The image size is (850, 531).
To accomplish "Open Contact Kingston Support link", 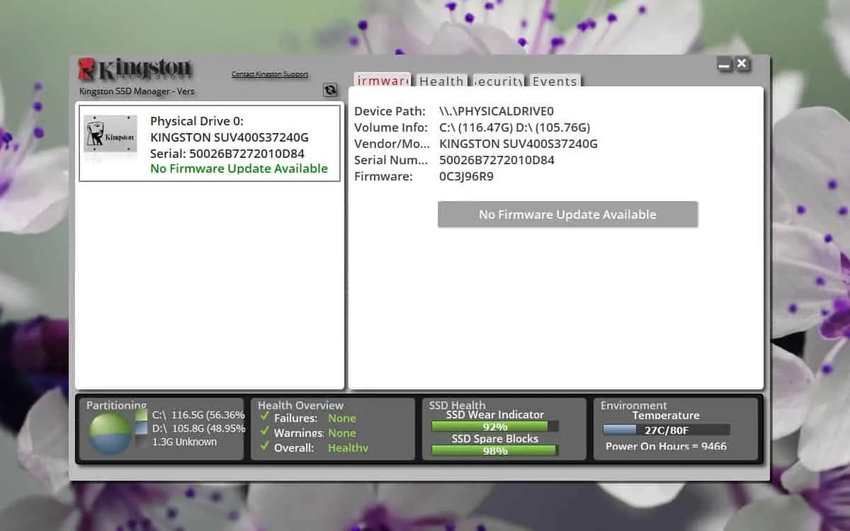I will click(x=270, y=74).
